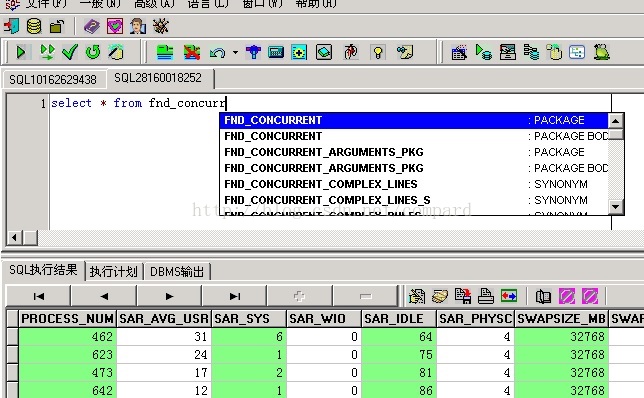The height and width of the screenshot is (398, 644).
Task: Commit using the green checkmark icon
Action: [x=70, y=52]
